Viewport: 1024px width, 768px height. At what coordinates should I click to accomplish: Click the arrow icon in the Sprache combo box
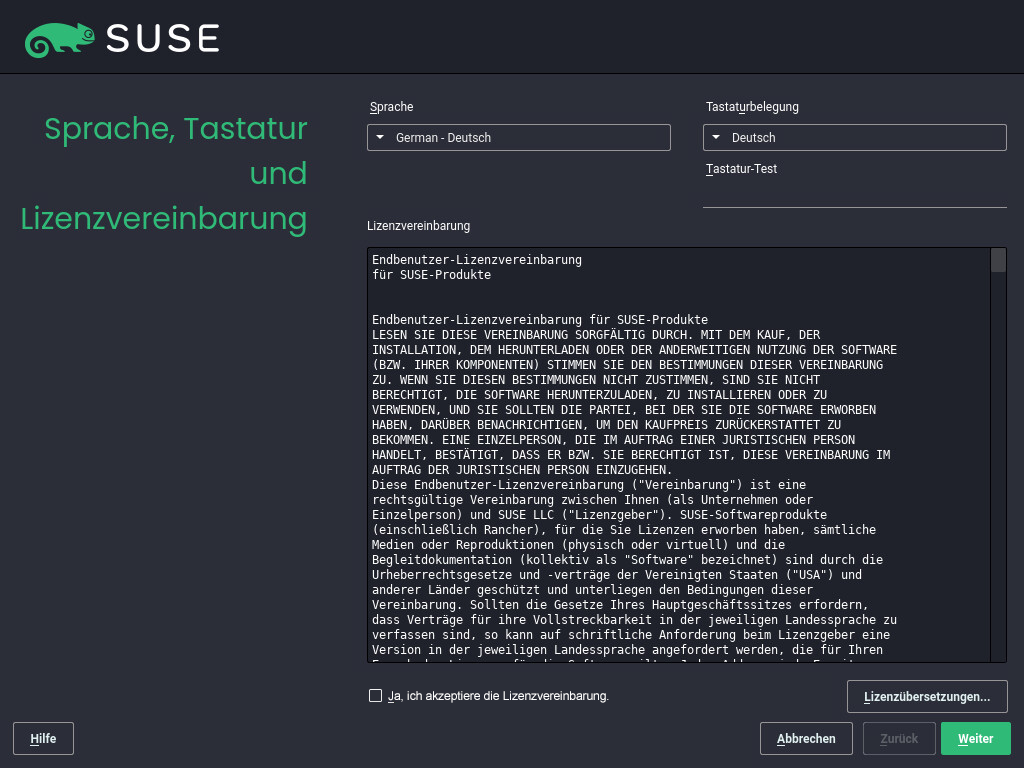pyautogui.click(x=381, y=138)
